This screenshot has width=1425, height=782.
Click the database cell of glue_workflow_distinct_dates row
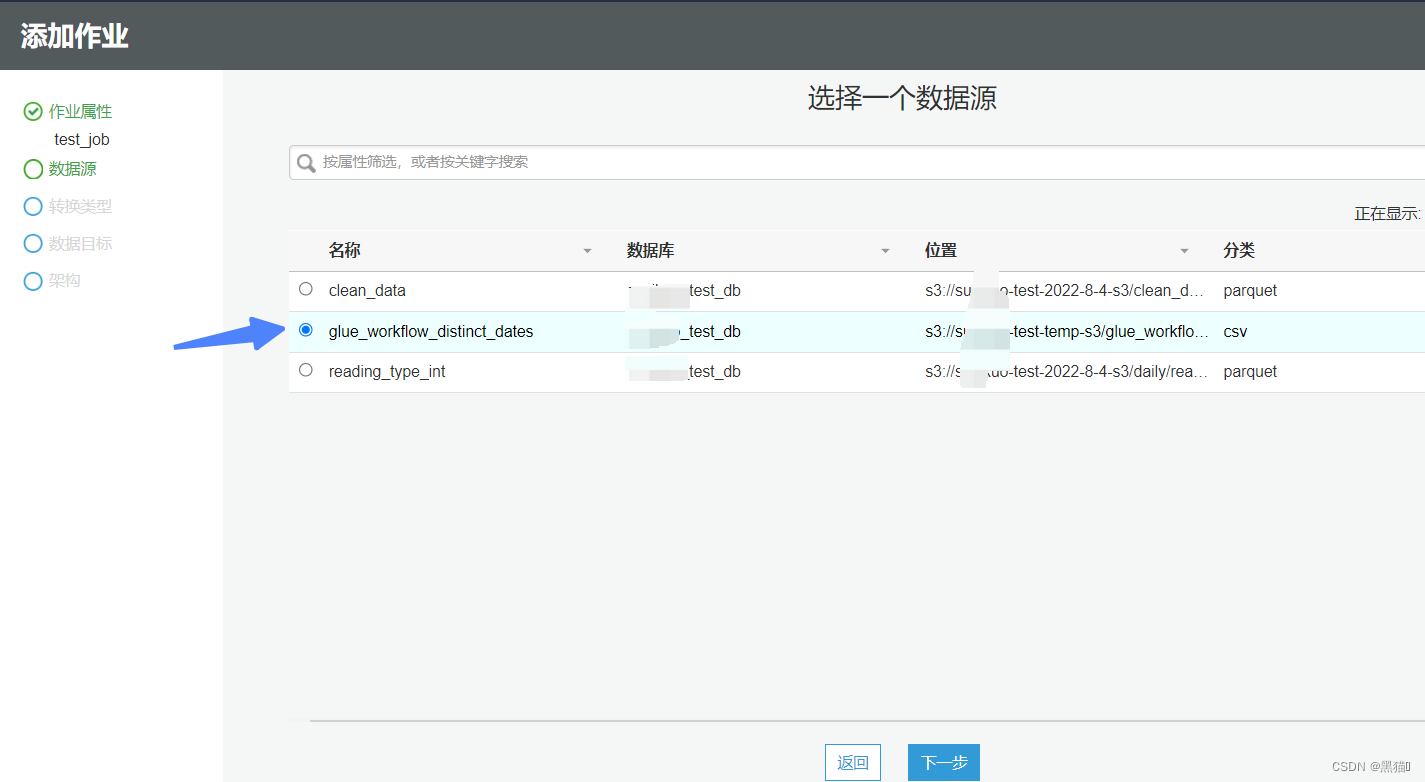point(684,332)
